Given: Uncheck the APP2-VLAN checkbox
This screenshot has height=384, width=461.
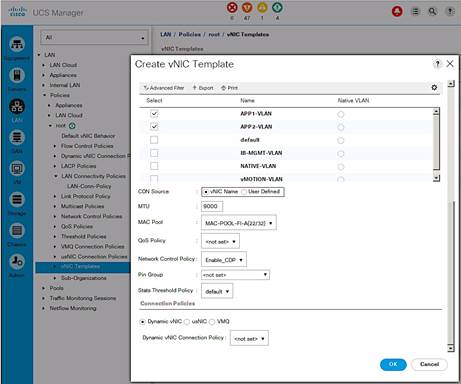Looking at the screenshot, I should [154, 127].
